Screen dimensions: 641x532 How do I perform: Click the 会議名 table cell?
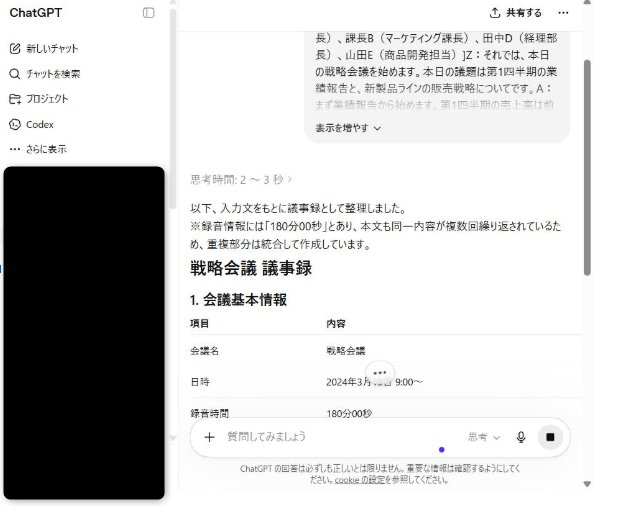pyautogui.click(x=204, y=351)
